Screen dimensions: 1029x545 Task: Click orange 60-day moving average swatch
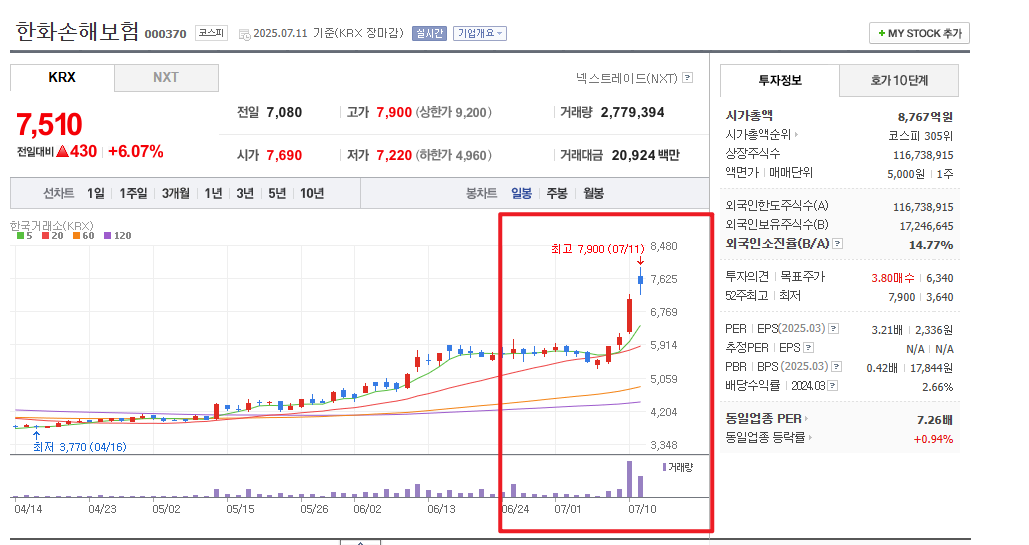tap(76, 235)
